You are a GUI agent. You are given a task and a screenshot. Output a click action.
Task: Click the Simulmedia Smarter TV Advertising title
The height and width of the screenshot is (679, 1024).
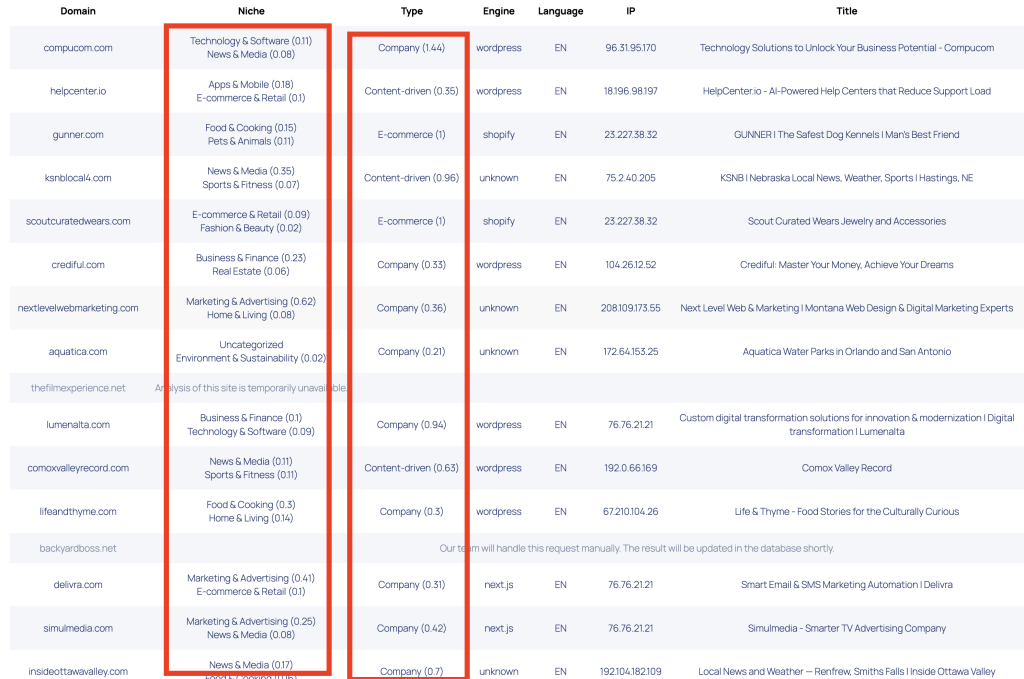pyautogui.click(x=846, y=628)
